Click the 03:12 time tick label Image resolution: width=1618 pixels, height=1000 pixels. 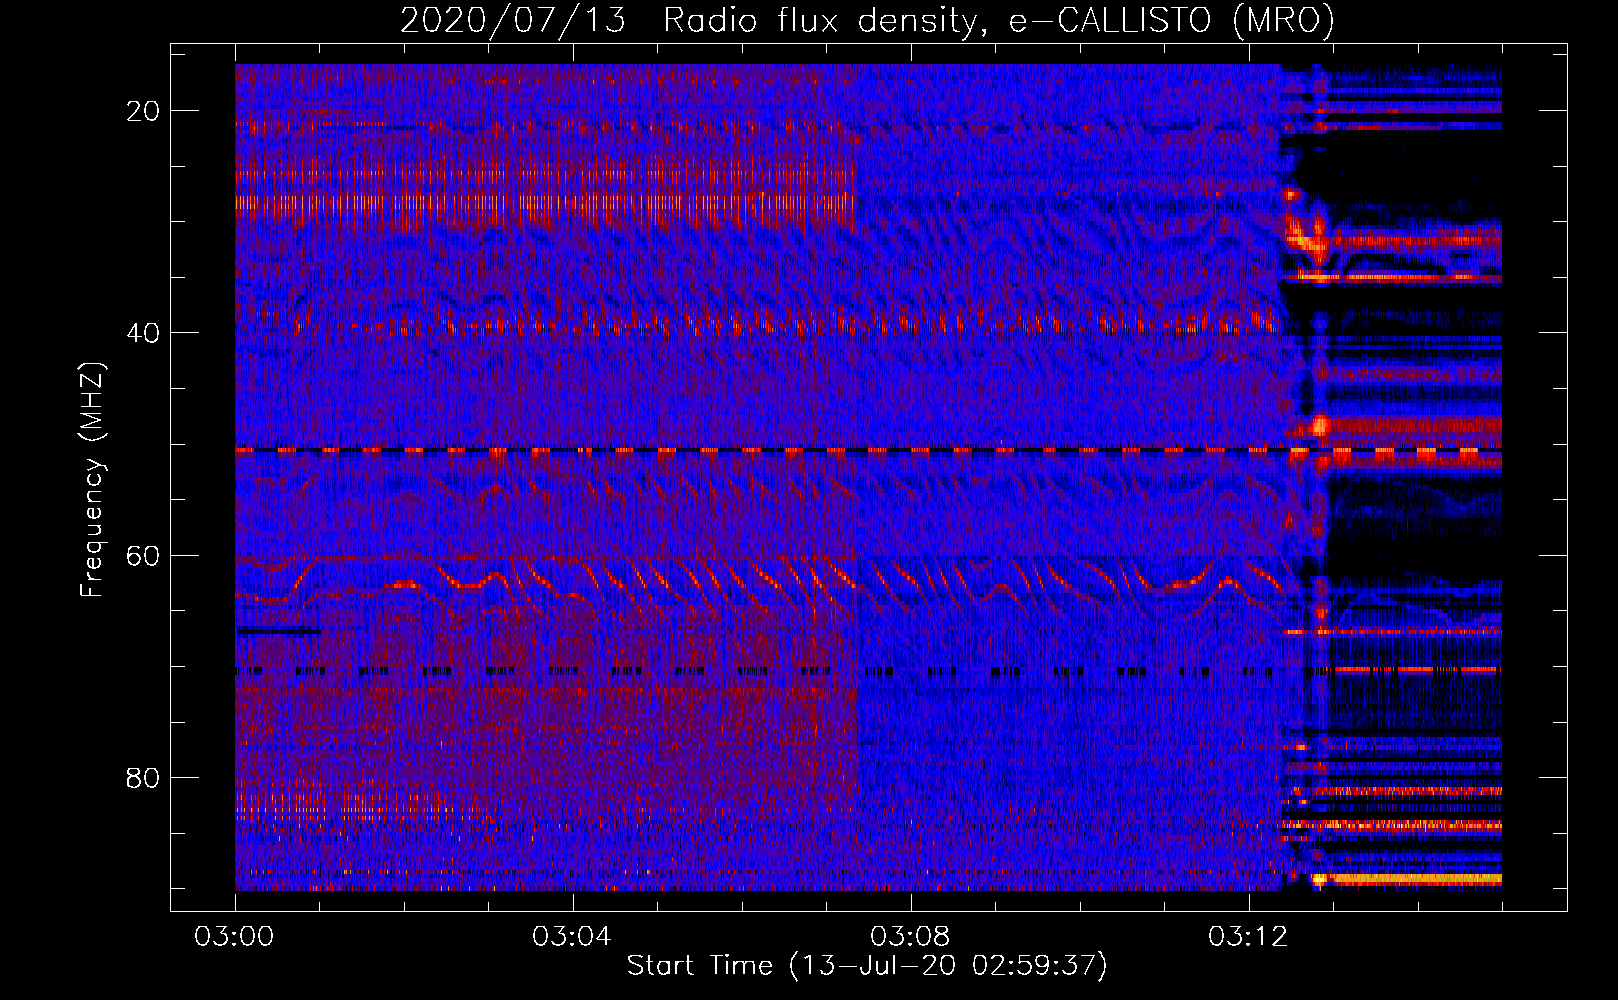(1248, 937)
